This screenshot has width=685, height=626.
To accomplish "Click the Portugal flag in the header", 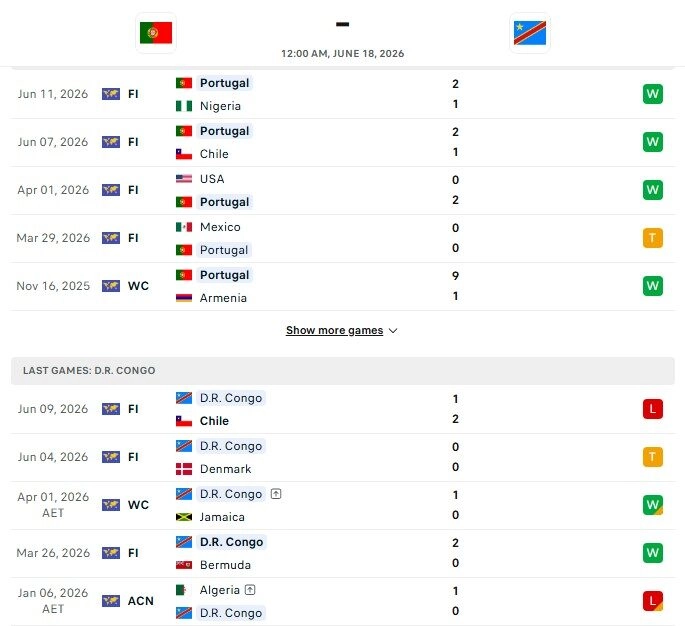I will [x=156, y=33].
